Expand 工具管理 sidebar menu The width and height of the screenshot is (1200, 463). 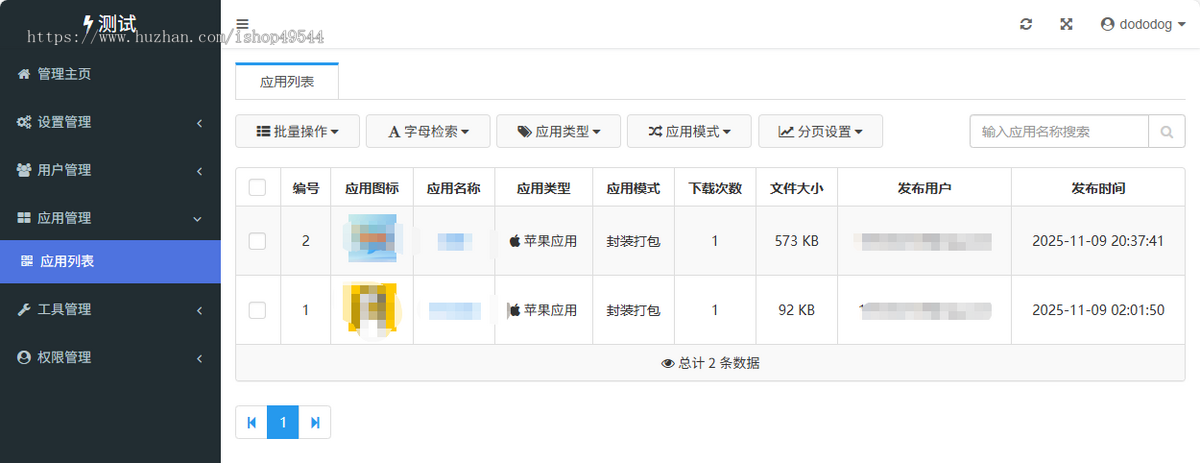[110, 310]
